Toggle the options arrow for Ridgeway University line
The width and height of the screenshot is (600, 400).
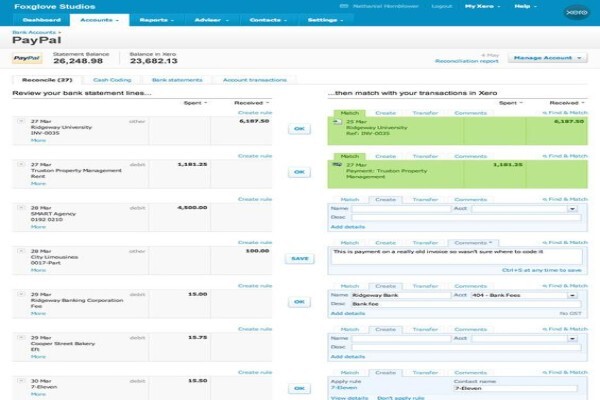(21, 121)
